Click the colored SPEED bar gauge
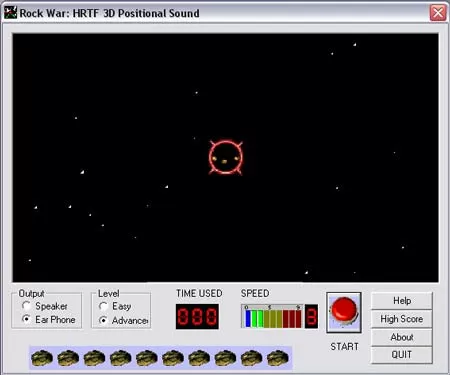This screenshot has height=375, width=450. point(272,316)
